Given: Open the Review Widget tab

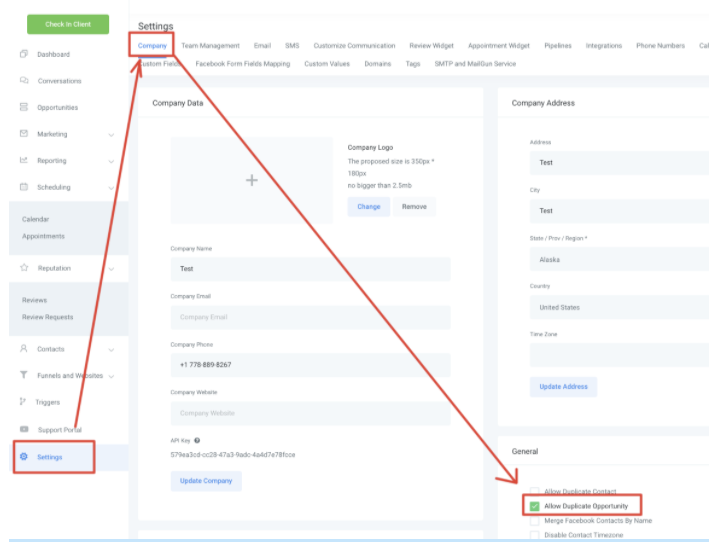Looking at the screenshot, I should (x=431, y=46).
